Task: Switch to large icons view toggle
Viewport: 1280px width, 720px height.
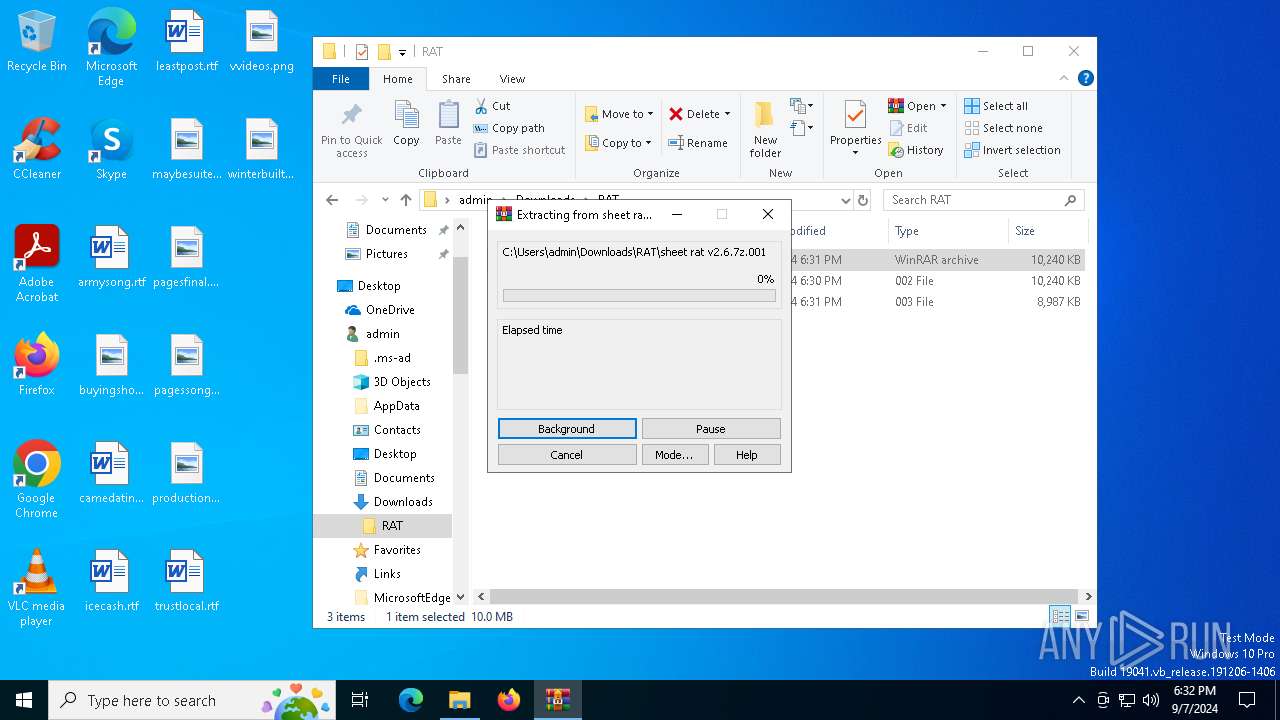Action: click(x=1081, y=616)
